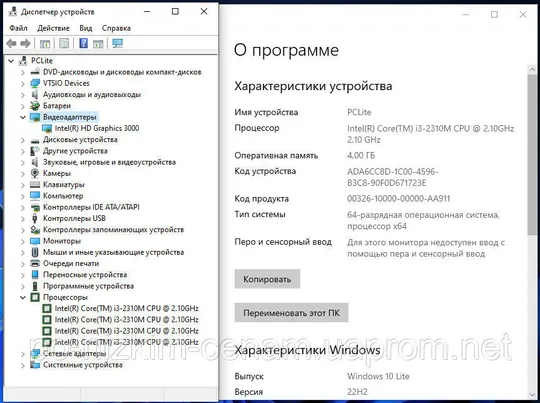Expand Компьютер branch

[x=23, y=196]
